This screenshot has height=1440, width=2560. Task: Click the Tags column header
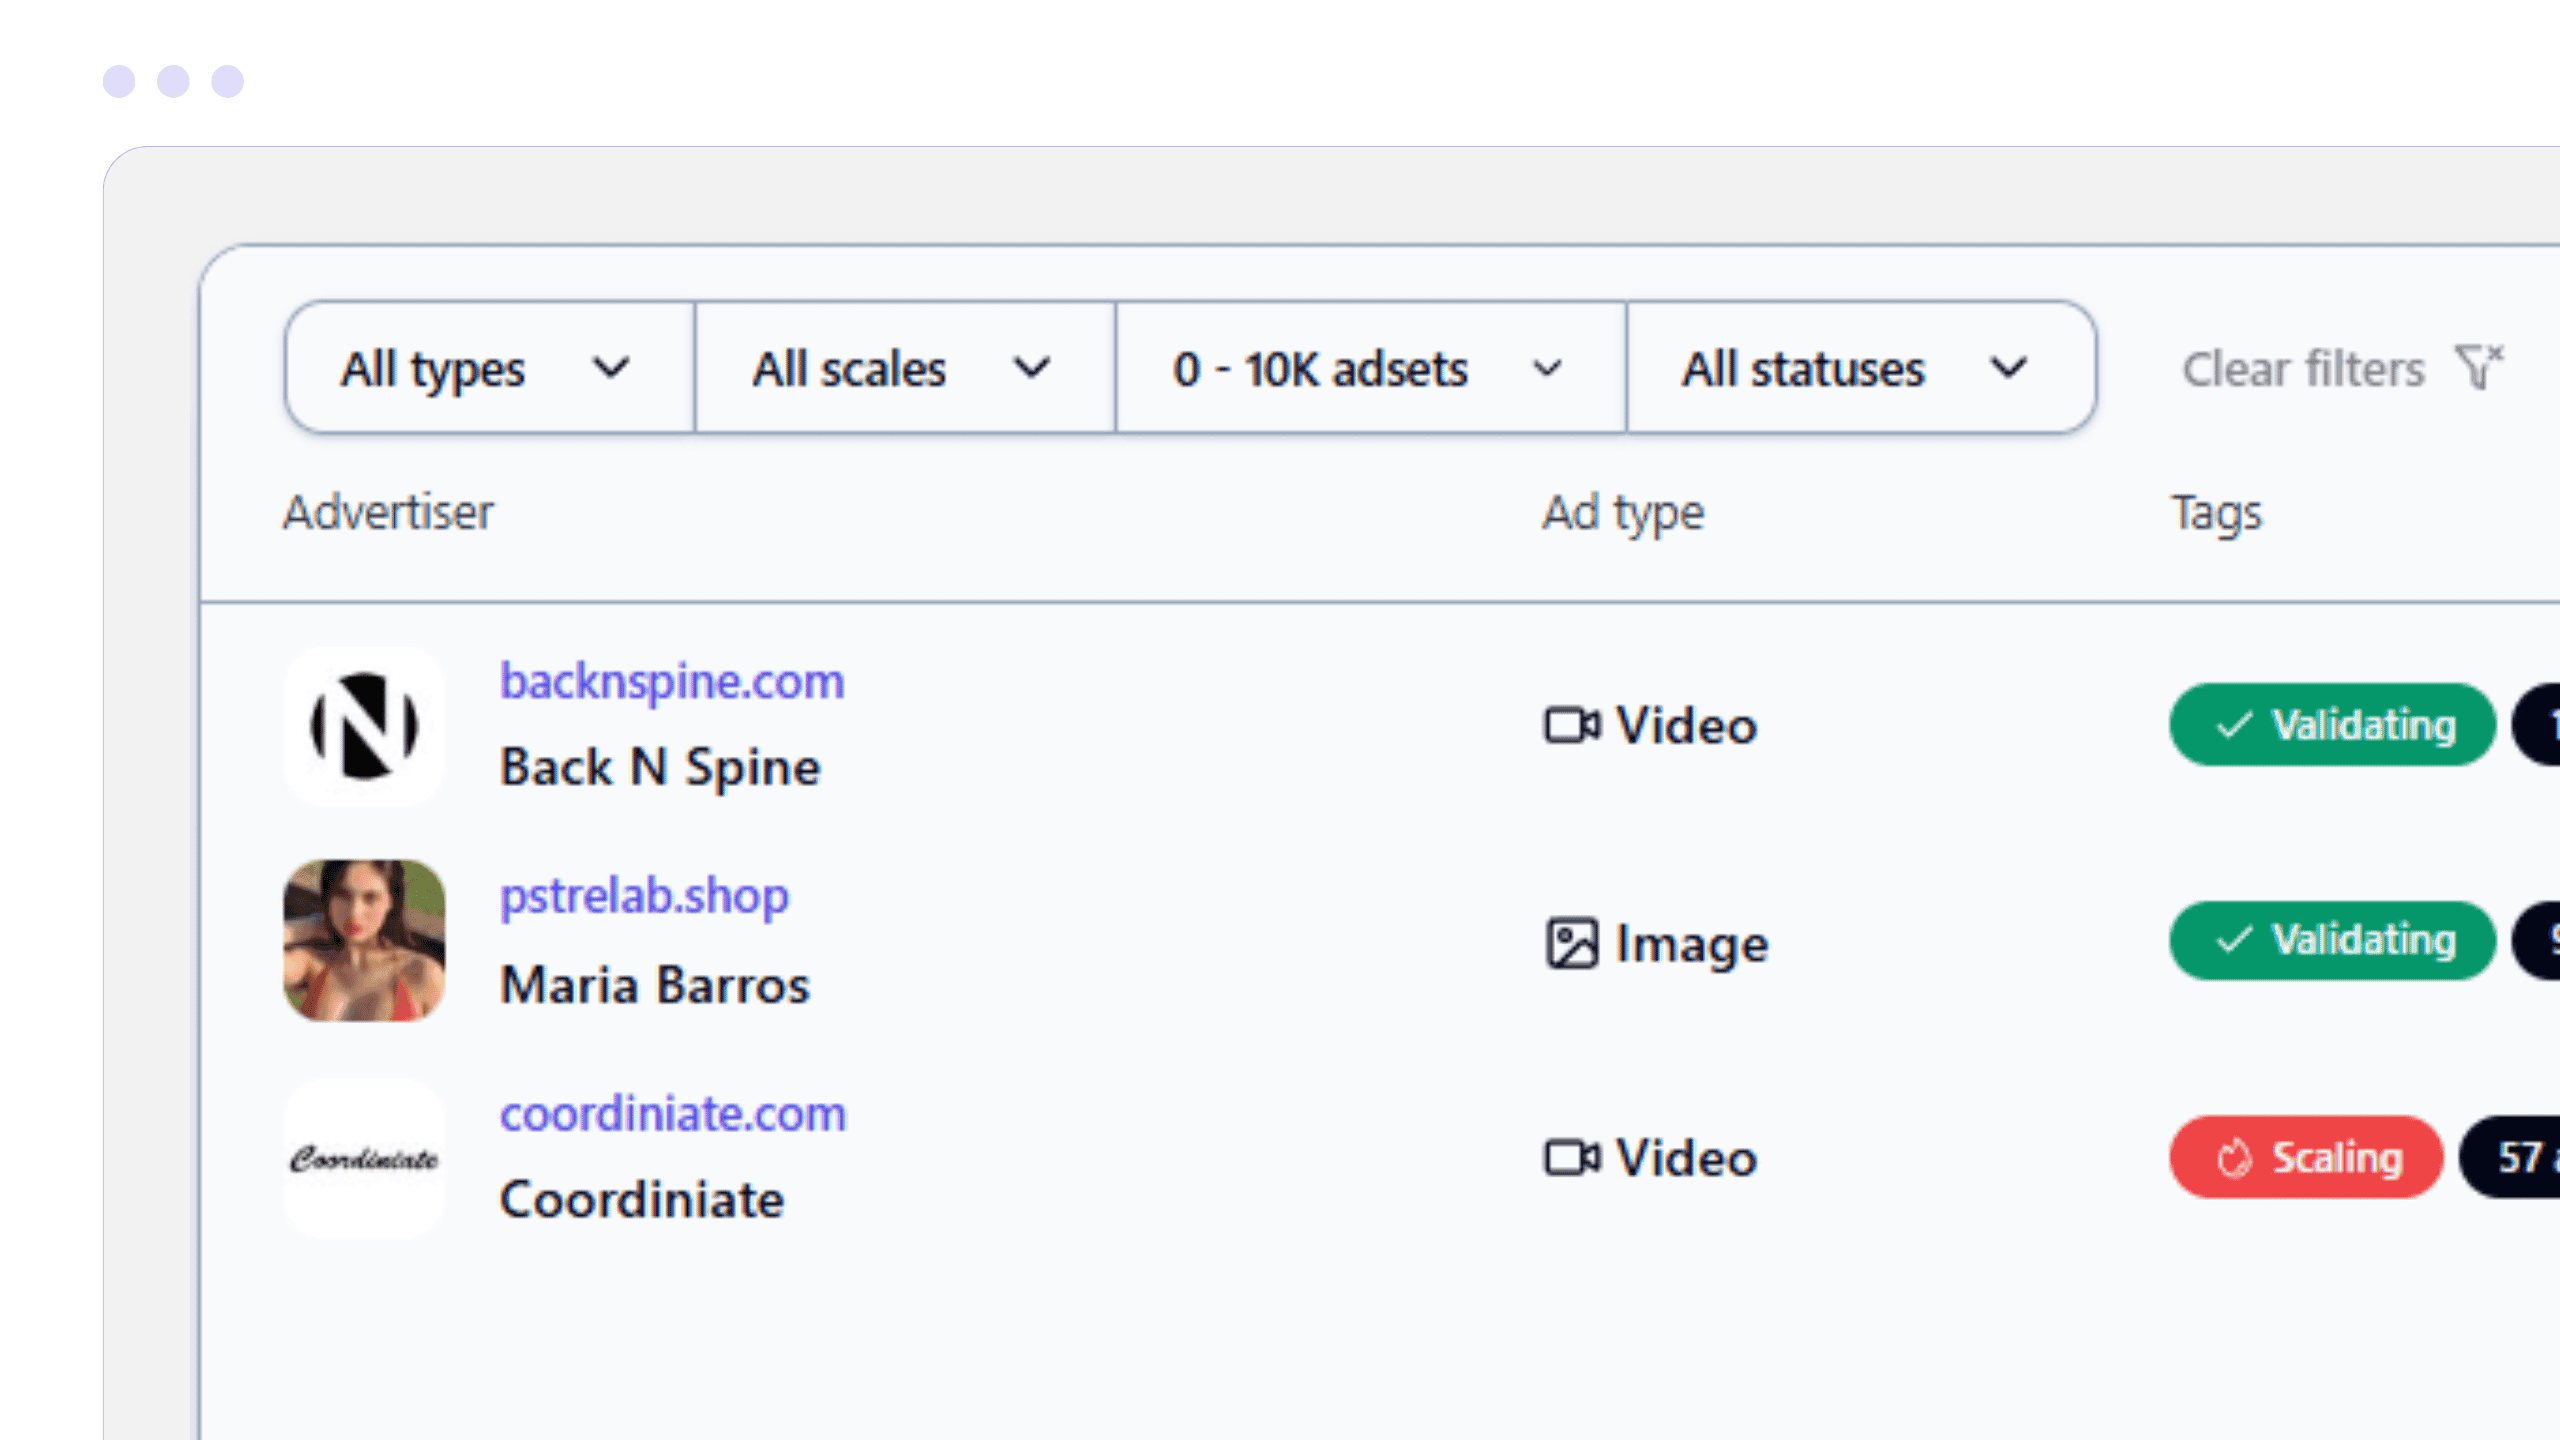click(x=2216, y=514)
